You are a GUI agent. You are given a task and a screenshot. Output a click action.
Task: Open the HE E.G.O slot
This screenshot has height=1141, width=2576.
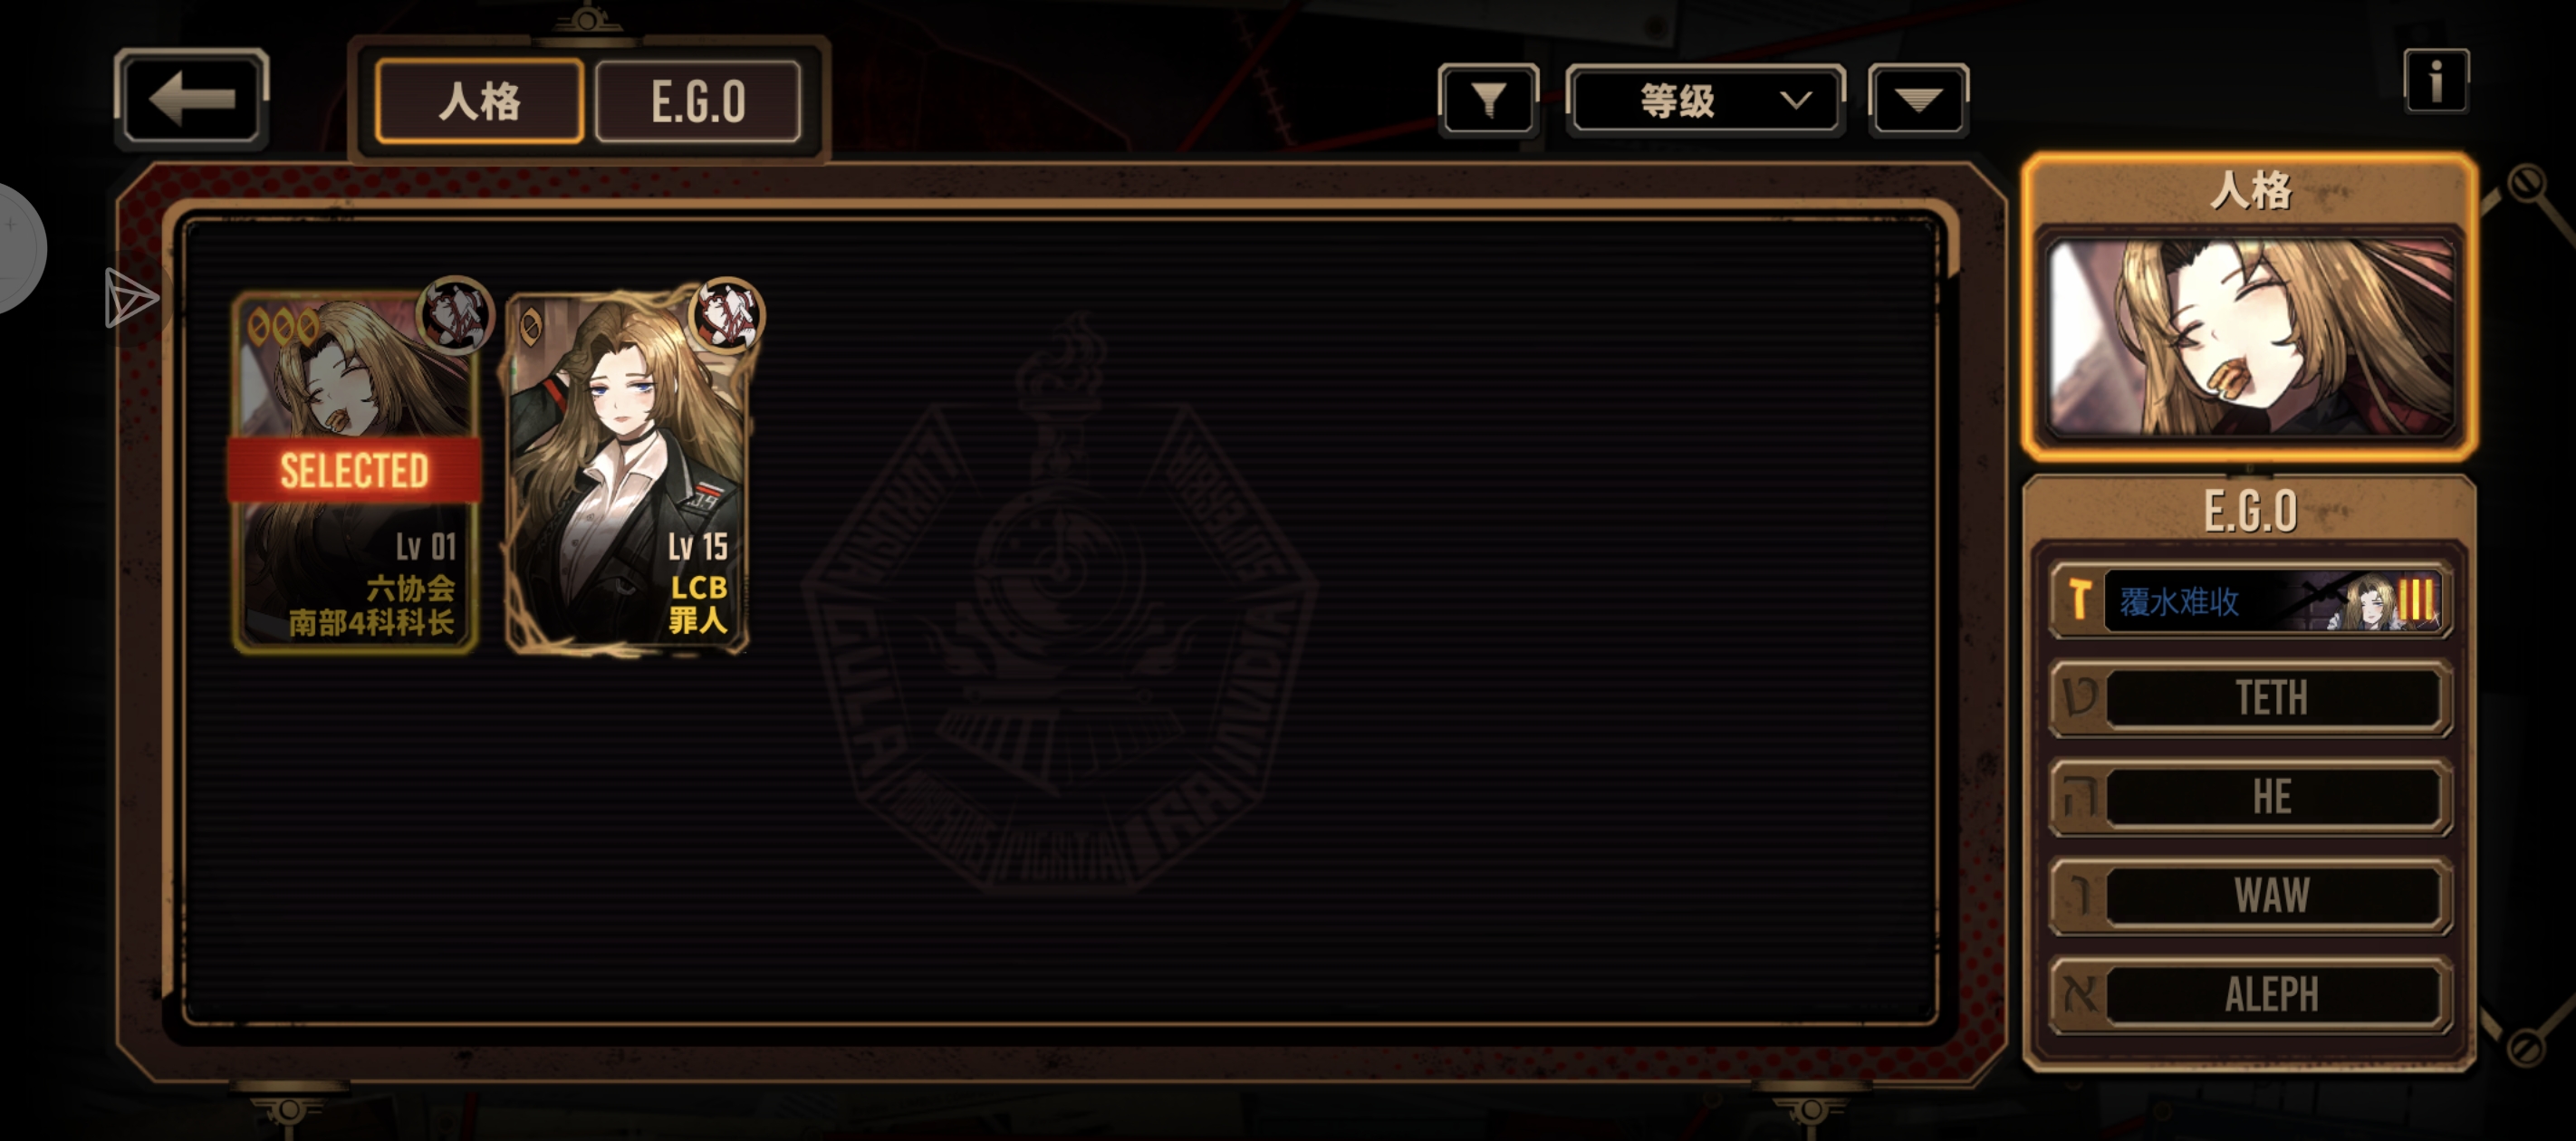[2250, 797]
